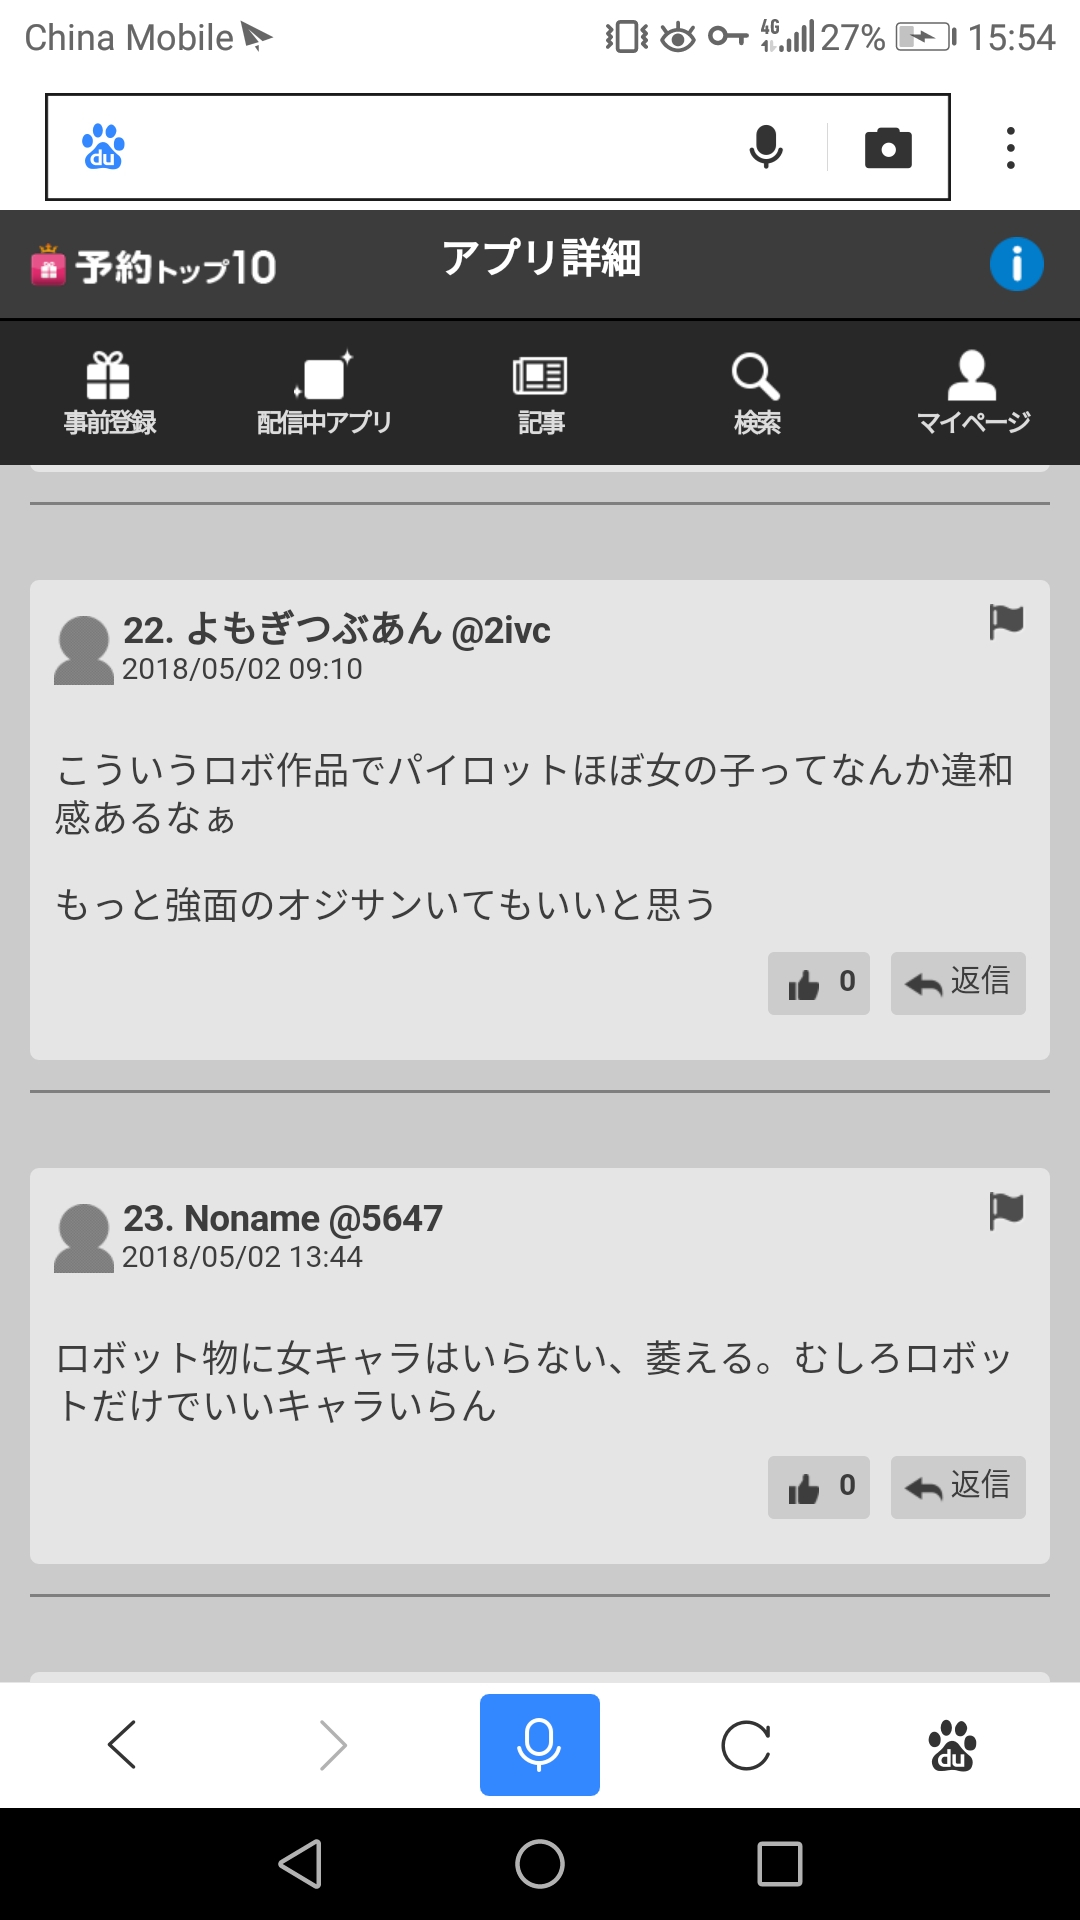The width and height of the screenshot is (1080, 1920).
Task: Like comment 22 by よもぎつぶあん
Action: pyautogui.click(x=819, y=983)
